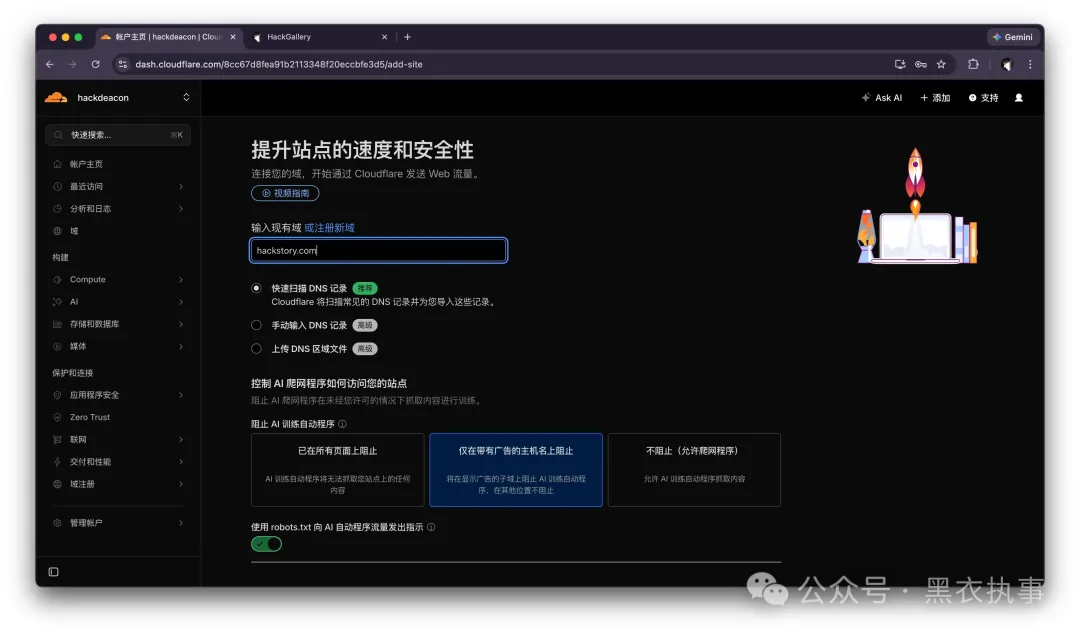Toggle robots.txt AI instruction switch
The height and width of the screenshot is (634, 1080).
tap(267, 544)
